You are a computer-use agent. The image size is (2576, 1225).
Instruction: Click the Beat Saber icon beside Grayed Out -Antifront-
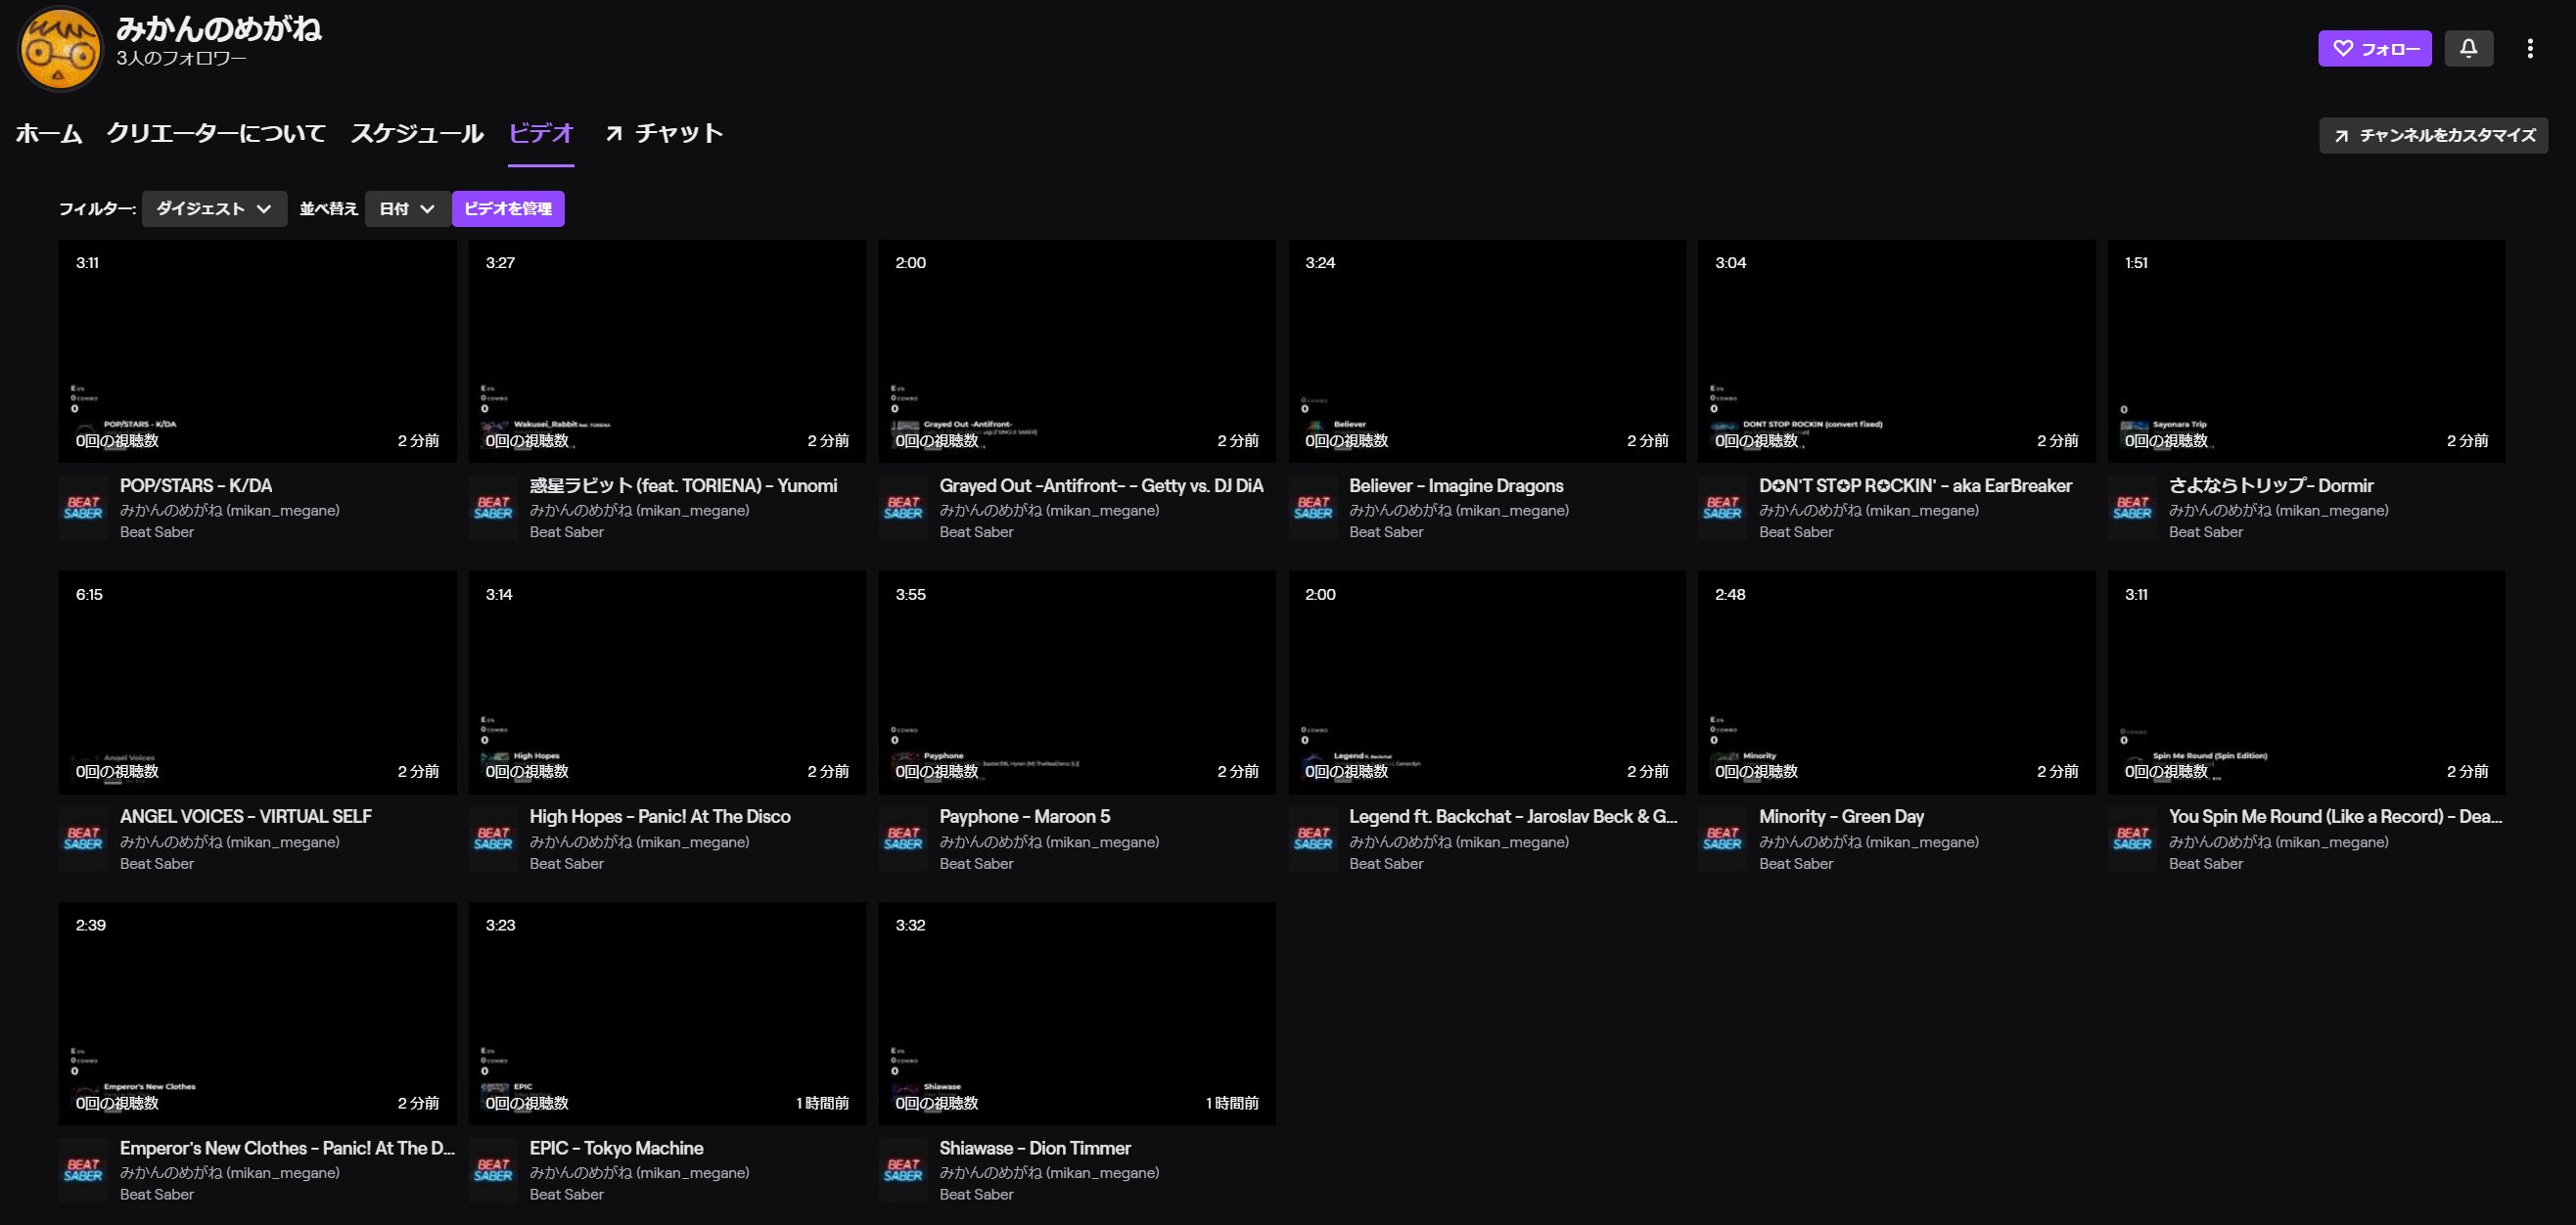click(903, 508)
